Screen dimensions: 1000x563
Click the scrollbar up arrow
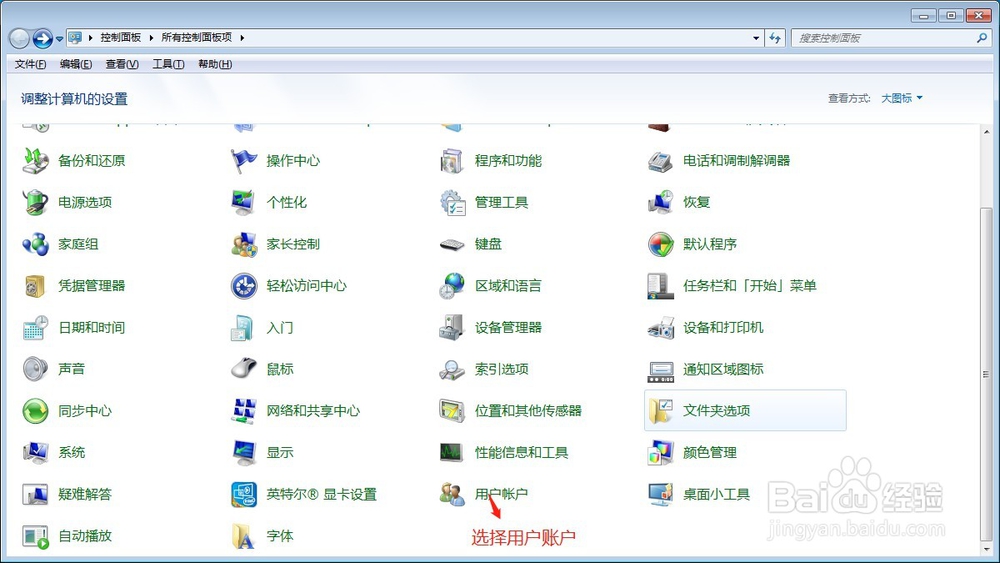coord(987,132)
